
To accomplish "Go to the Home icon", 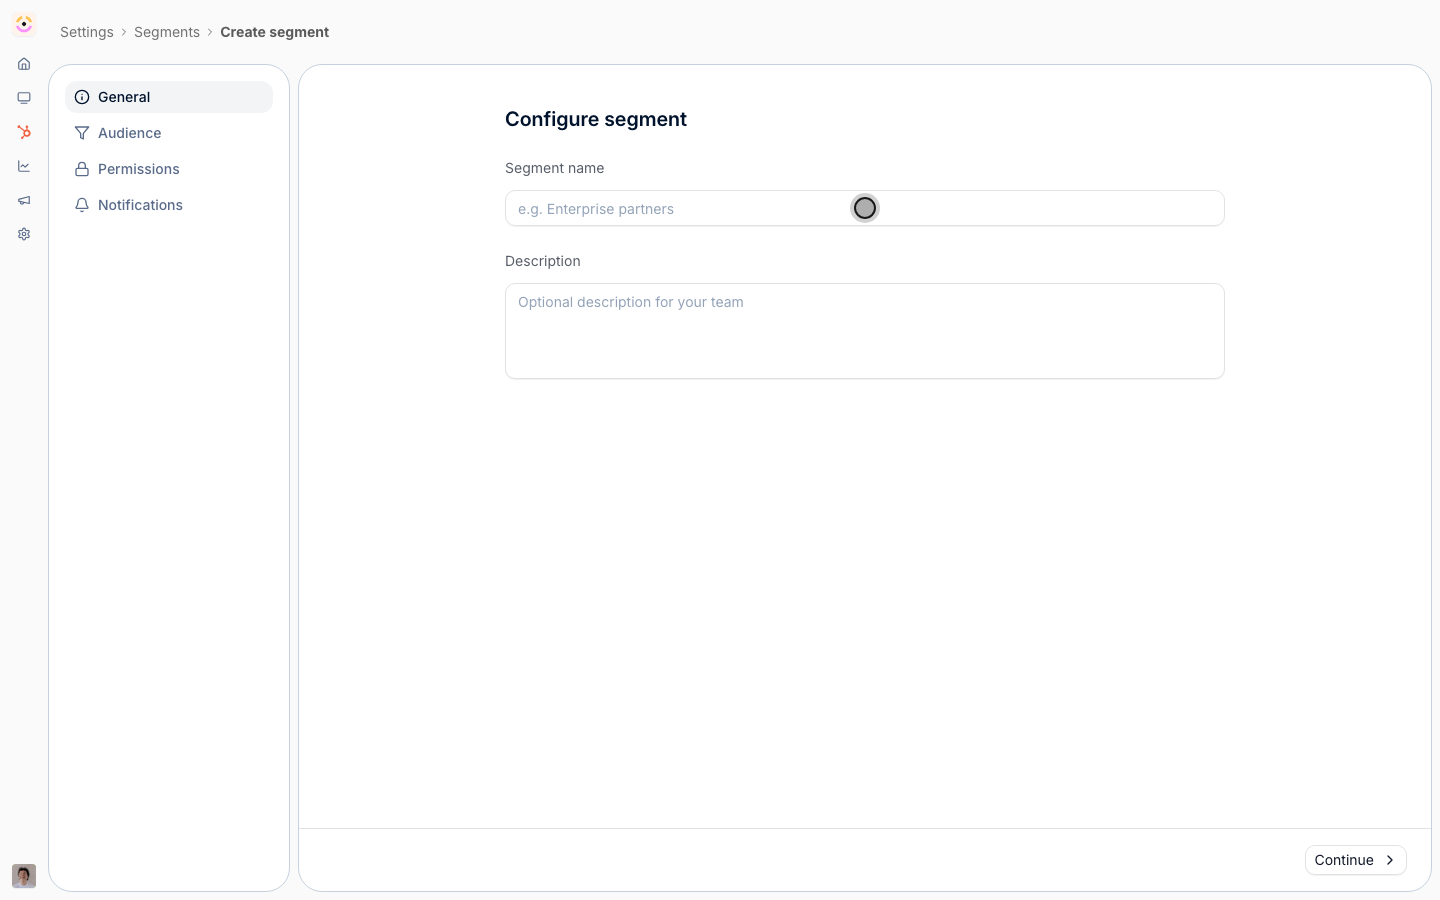I will tap(24, 64).
